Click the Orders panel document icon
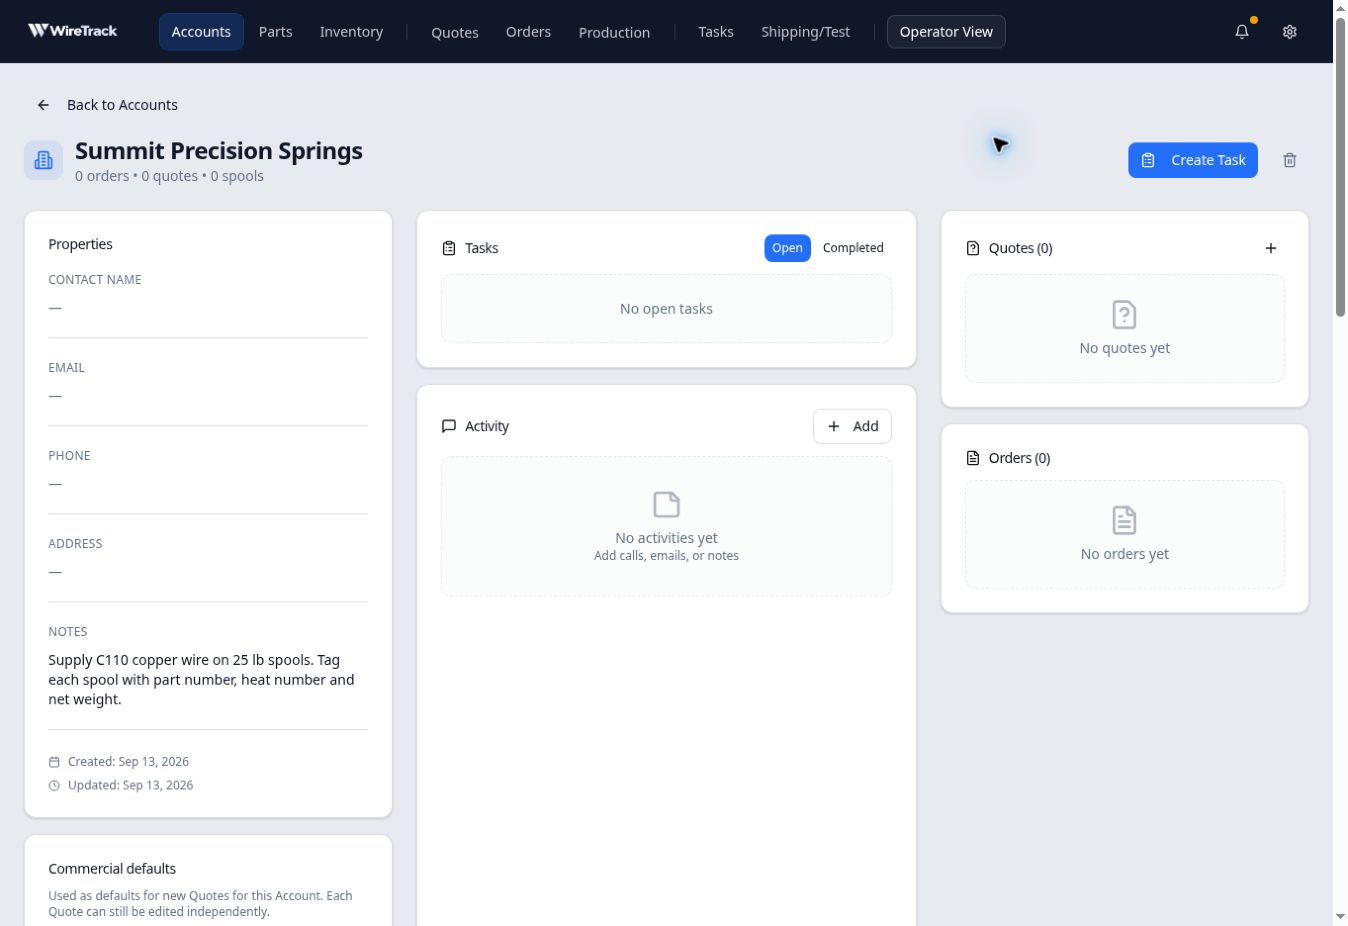The height and width of the screenshot is (926, 1348). [x=973, y=458]
